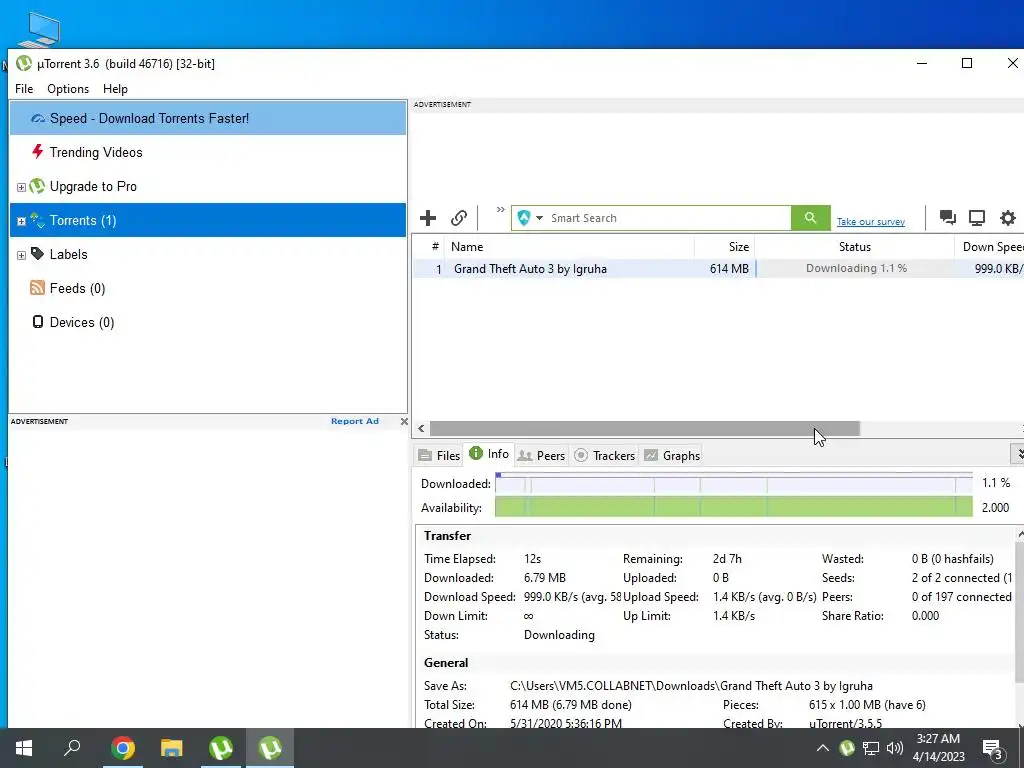Switch to the Info tab

point(489,454)
